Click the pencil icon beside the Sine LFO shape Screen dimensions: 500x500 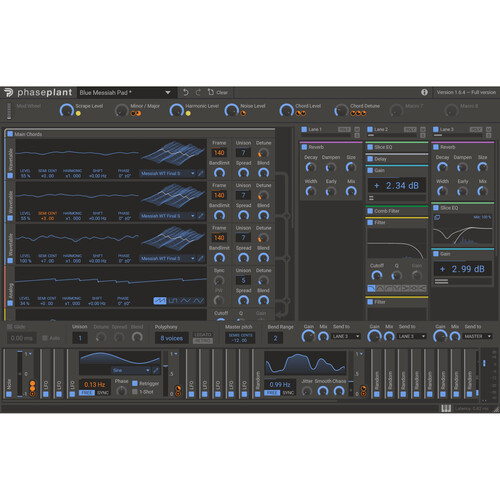[x=156, y=370]
